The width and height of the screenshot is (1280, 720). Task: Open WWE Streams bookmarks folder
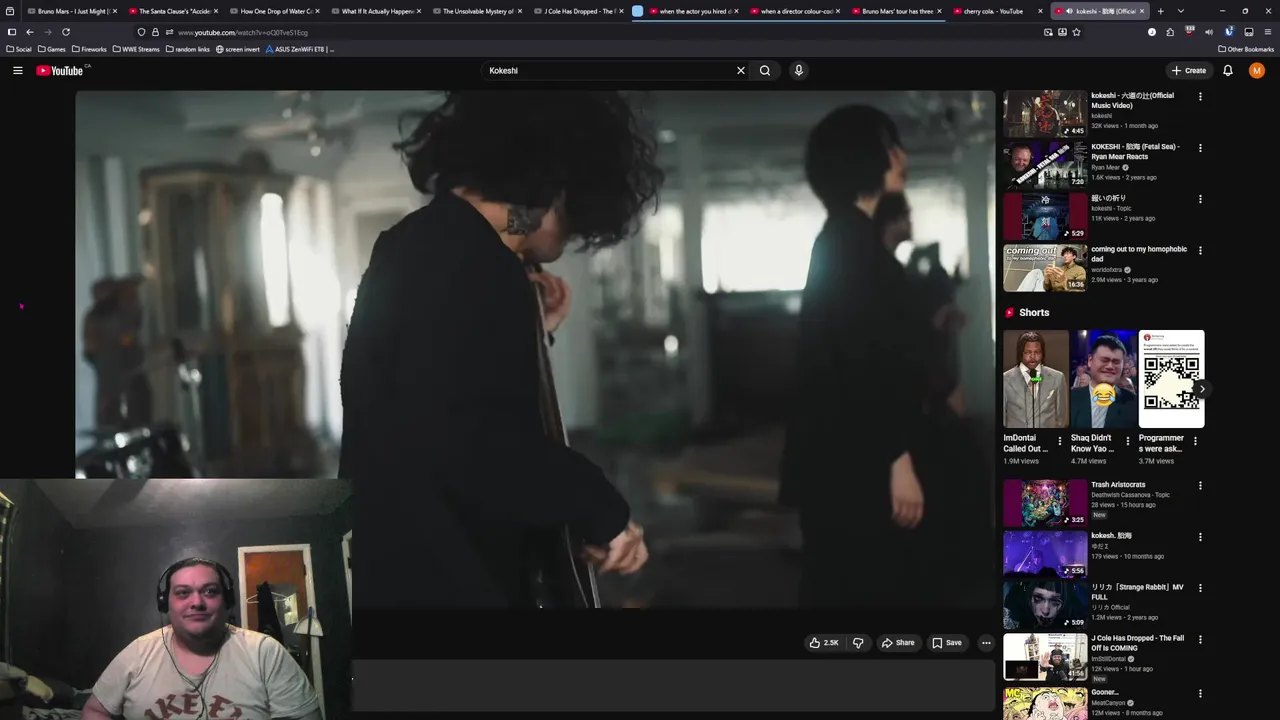coord(136,49)
